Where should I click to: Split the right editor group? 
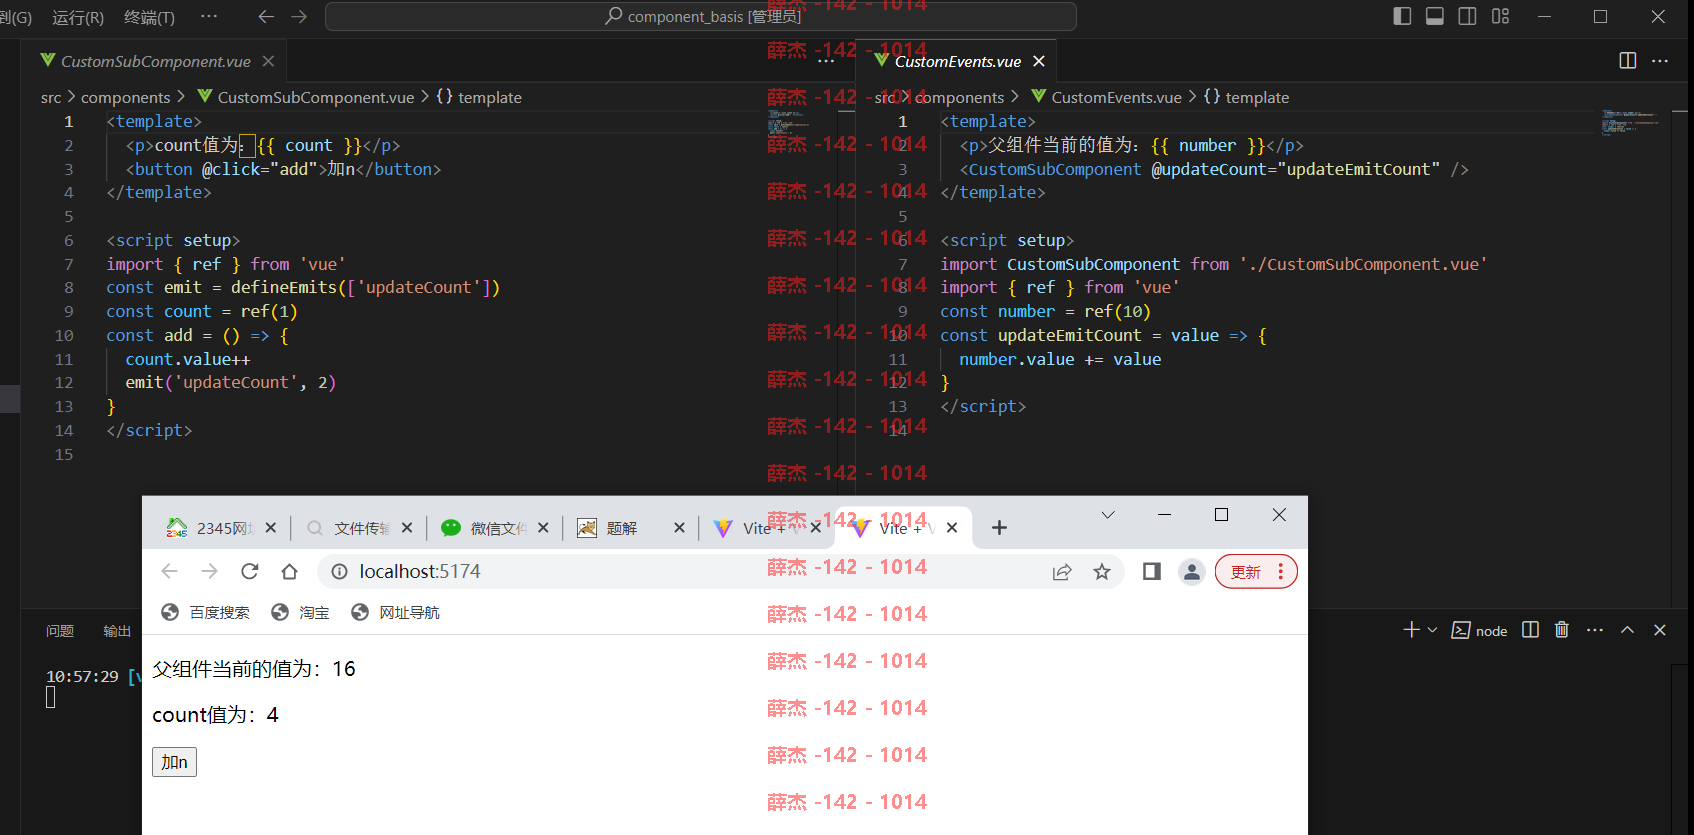point(1628,61)
